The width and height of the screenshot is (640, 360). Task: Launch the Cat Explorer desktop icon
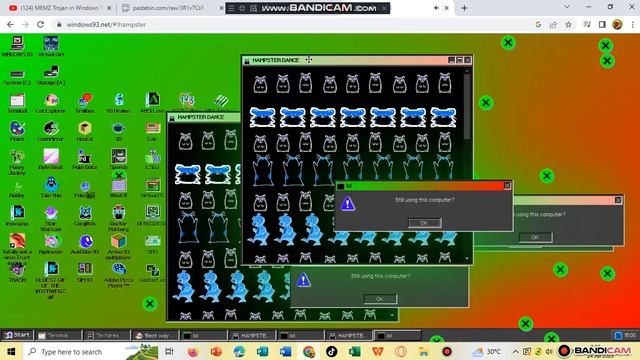51,103
